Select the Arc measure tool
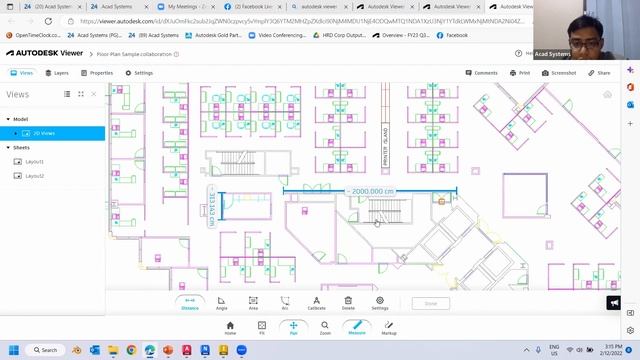 point(285,303)
